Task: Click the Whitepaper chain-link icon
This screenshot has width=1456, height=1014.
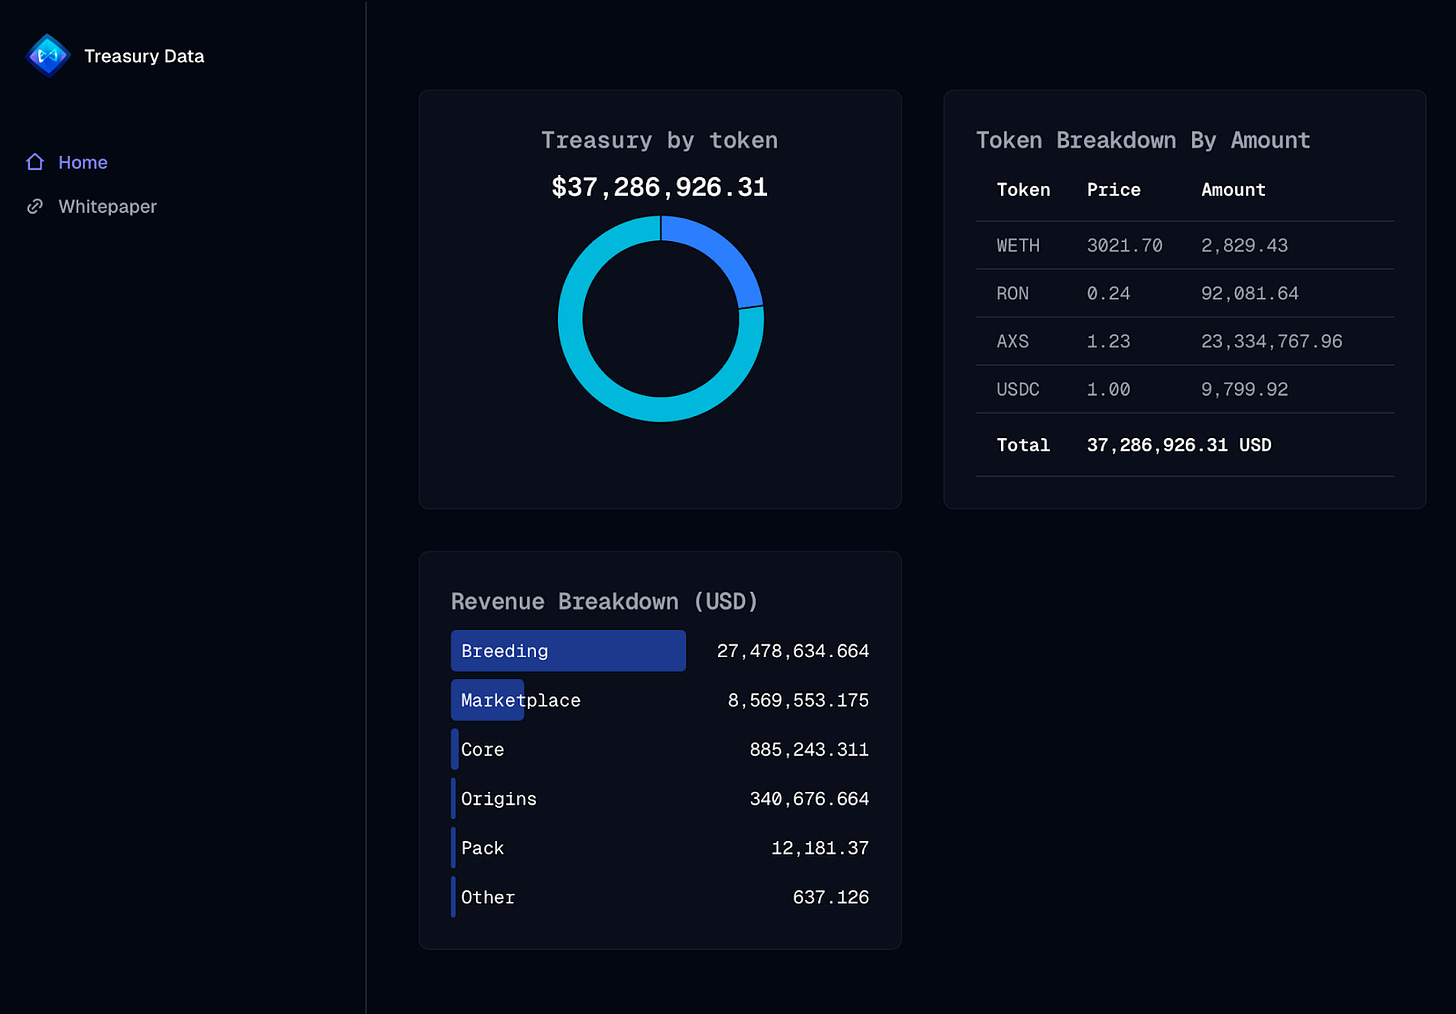Action: click(35, 206)
